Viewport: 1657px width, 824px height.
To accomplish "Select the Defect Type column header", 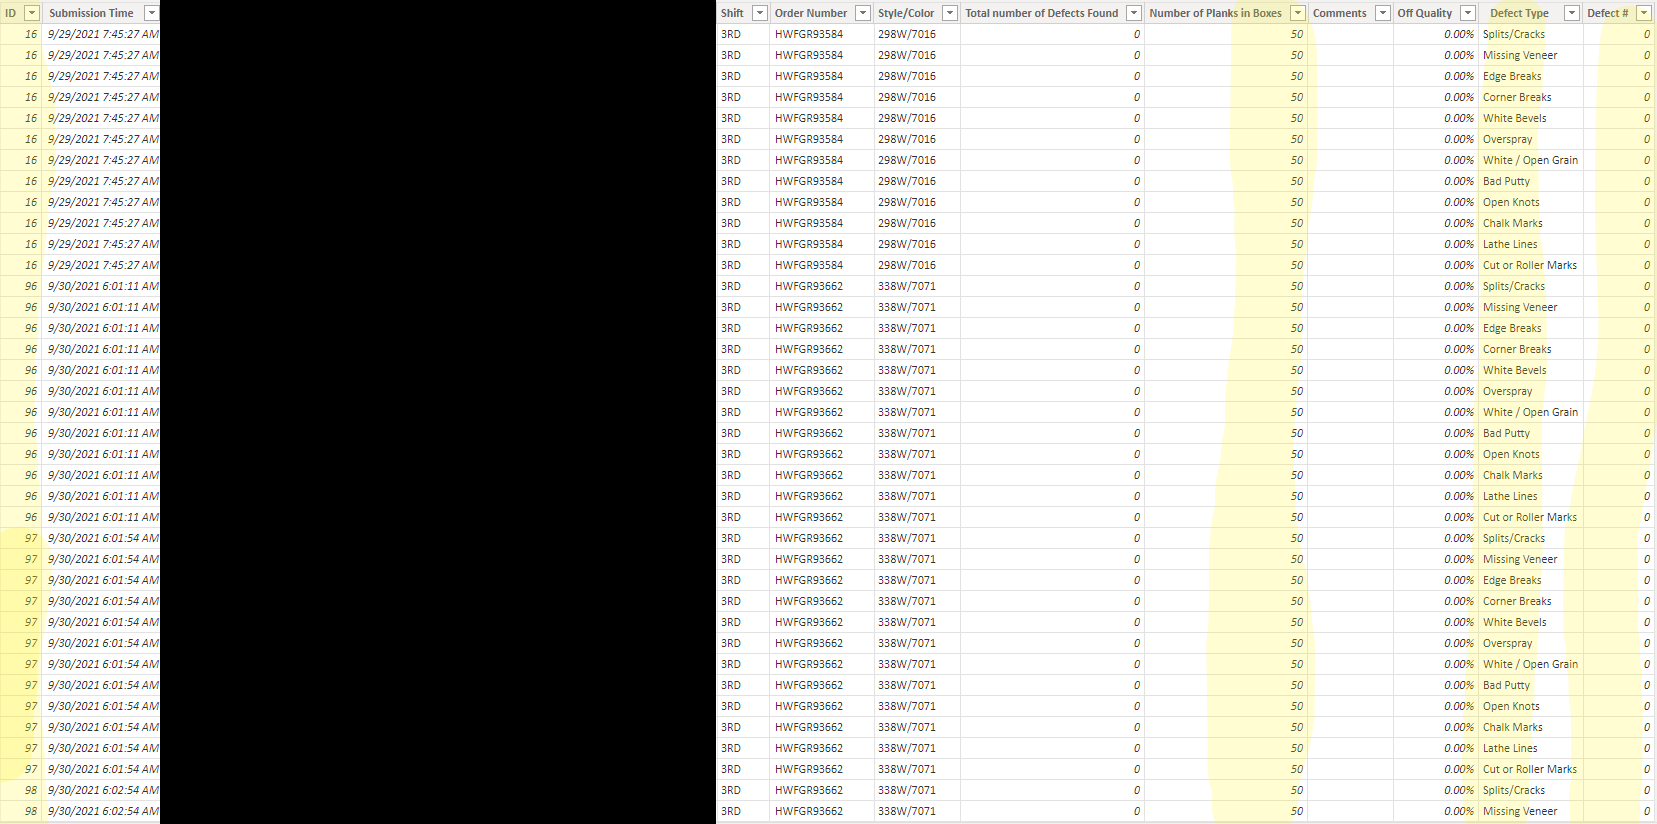I will (1519, 13).
